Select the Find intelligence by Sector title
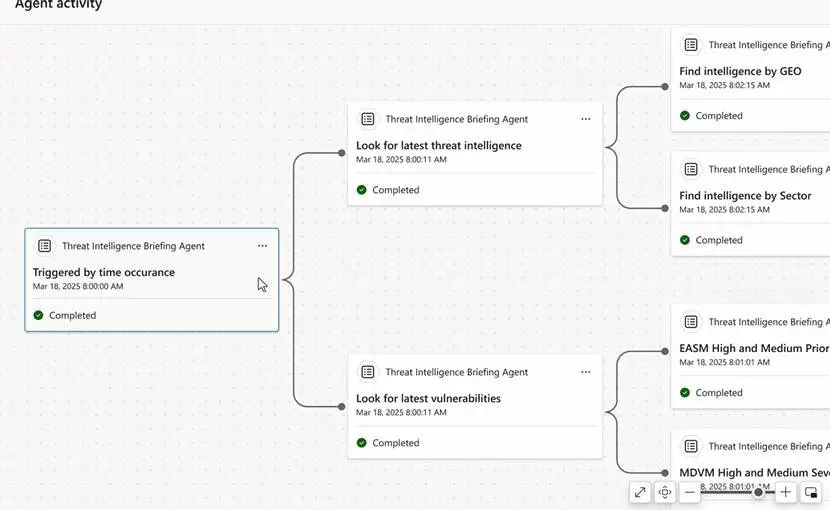The height and width of the screenshot is (510, 830). 745,195
